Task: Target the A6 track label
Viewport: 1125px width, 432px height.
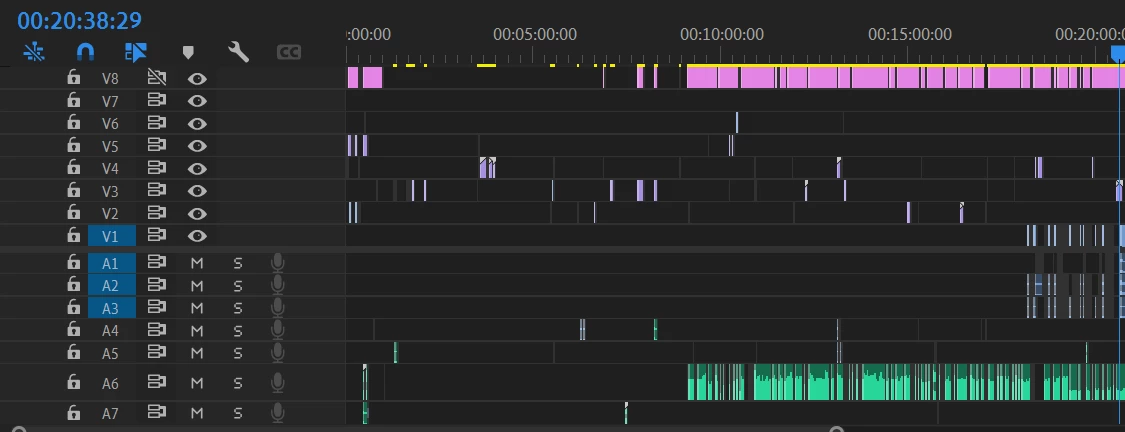Action: coord(110,383)
